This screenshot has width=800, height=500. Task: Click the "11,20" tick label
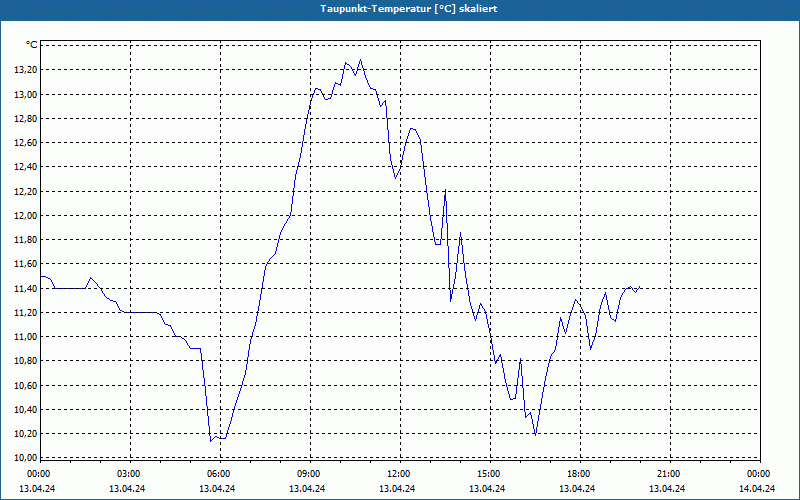pyautogui.click(x=24, y=312)
